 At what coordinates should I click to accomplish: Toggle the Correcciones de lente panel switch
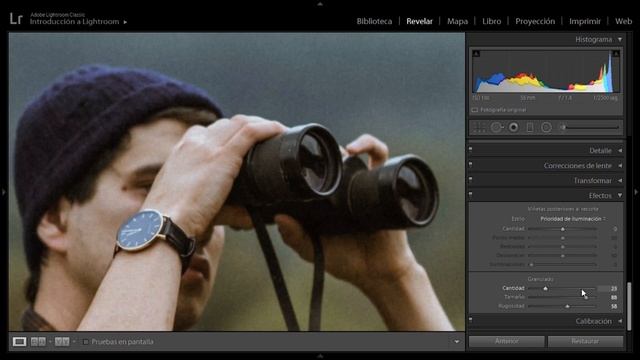coord(471,165)
